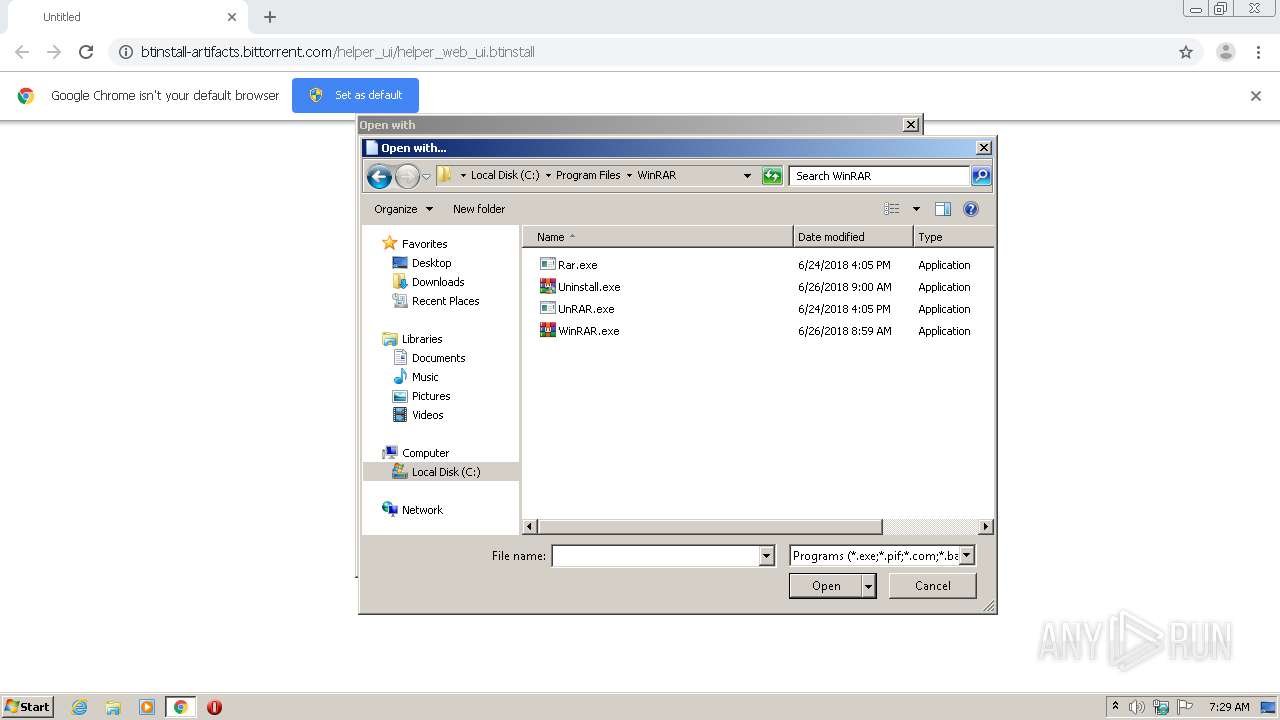Screen dimensions: 1280x720
Task: Click the Windows Start button
Action: [28, 706]
